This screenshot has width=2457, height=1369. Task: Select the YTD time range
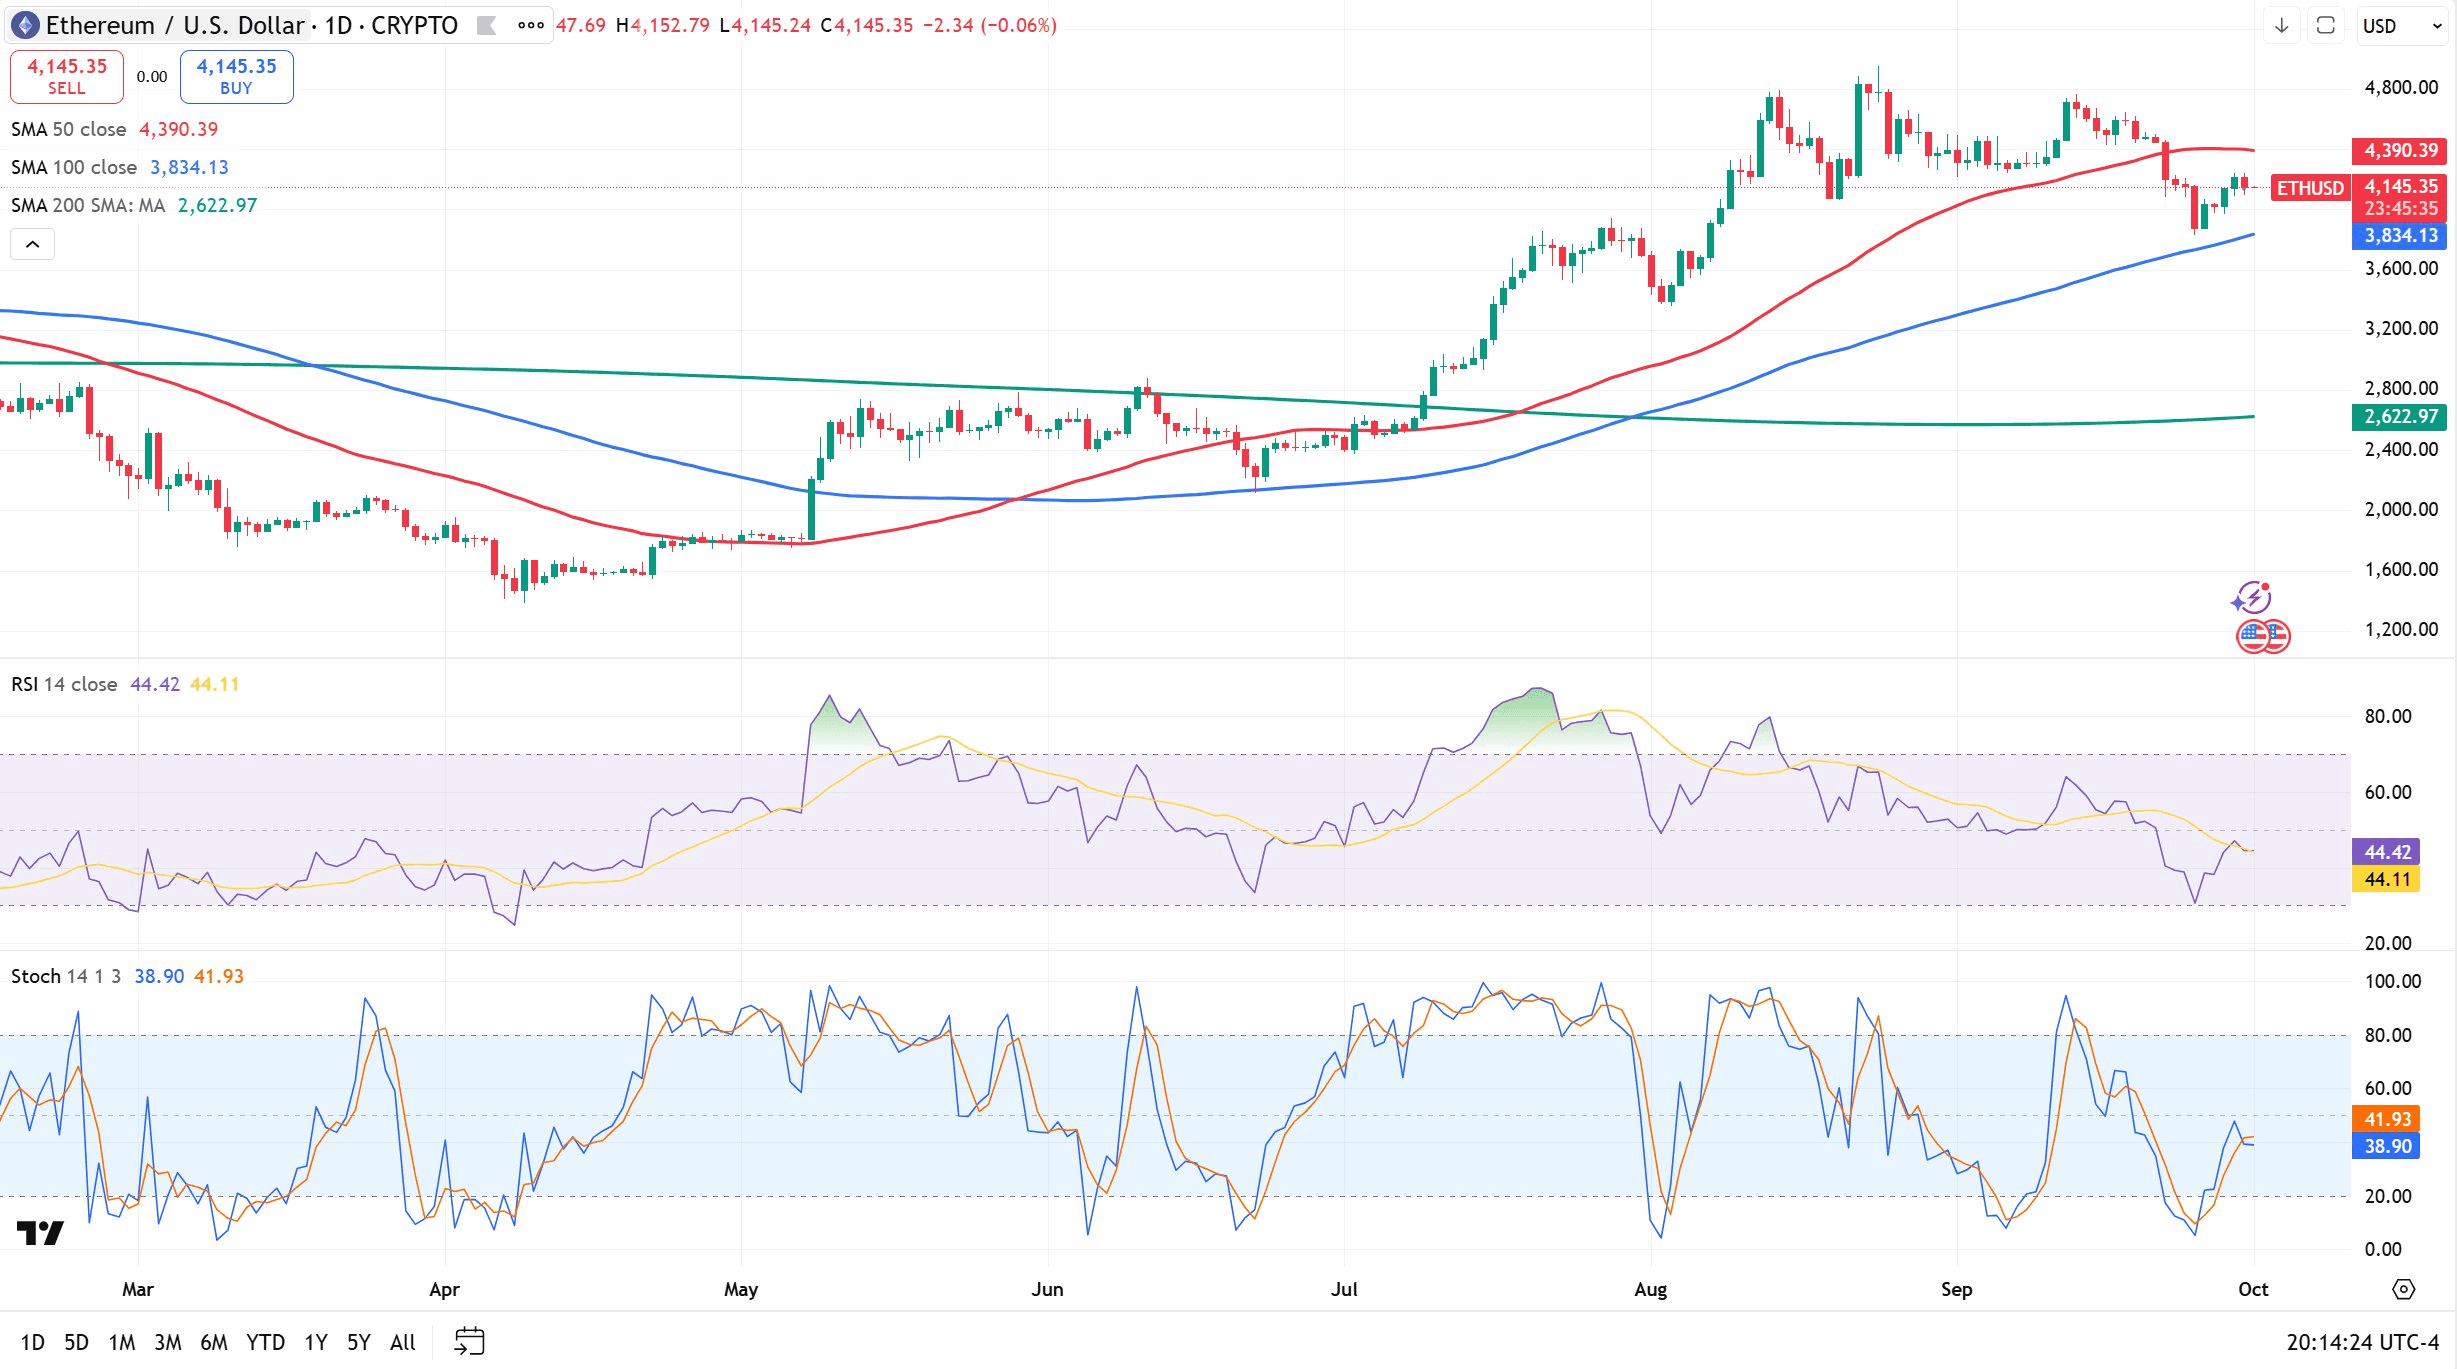click(265, 1342)
